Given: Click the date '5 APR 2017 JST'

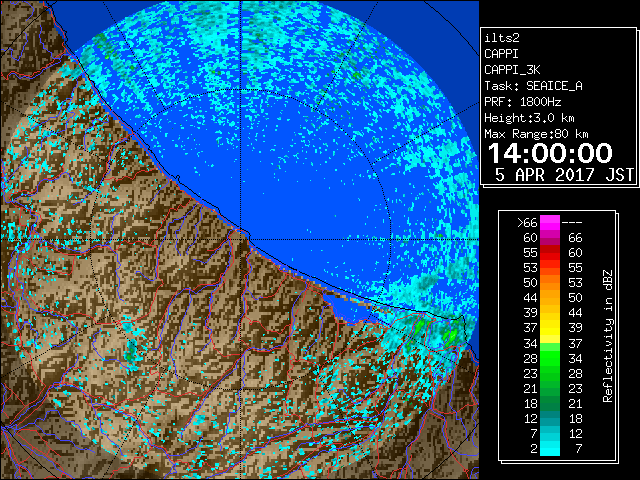Looking at the screenshot, I should (564, 175).
